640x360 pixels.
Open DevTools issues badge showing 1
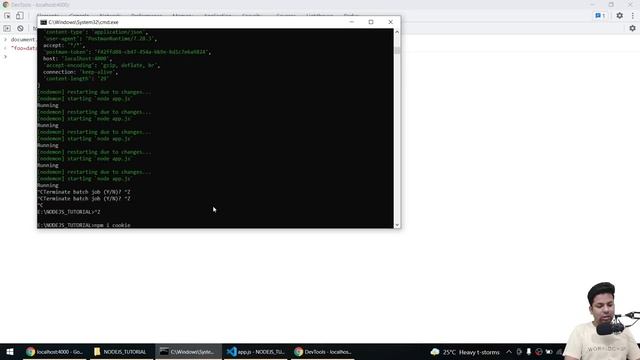point(600,16)
